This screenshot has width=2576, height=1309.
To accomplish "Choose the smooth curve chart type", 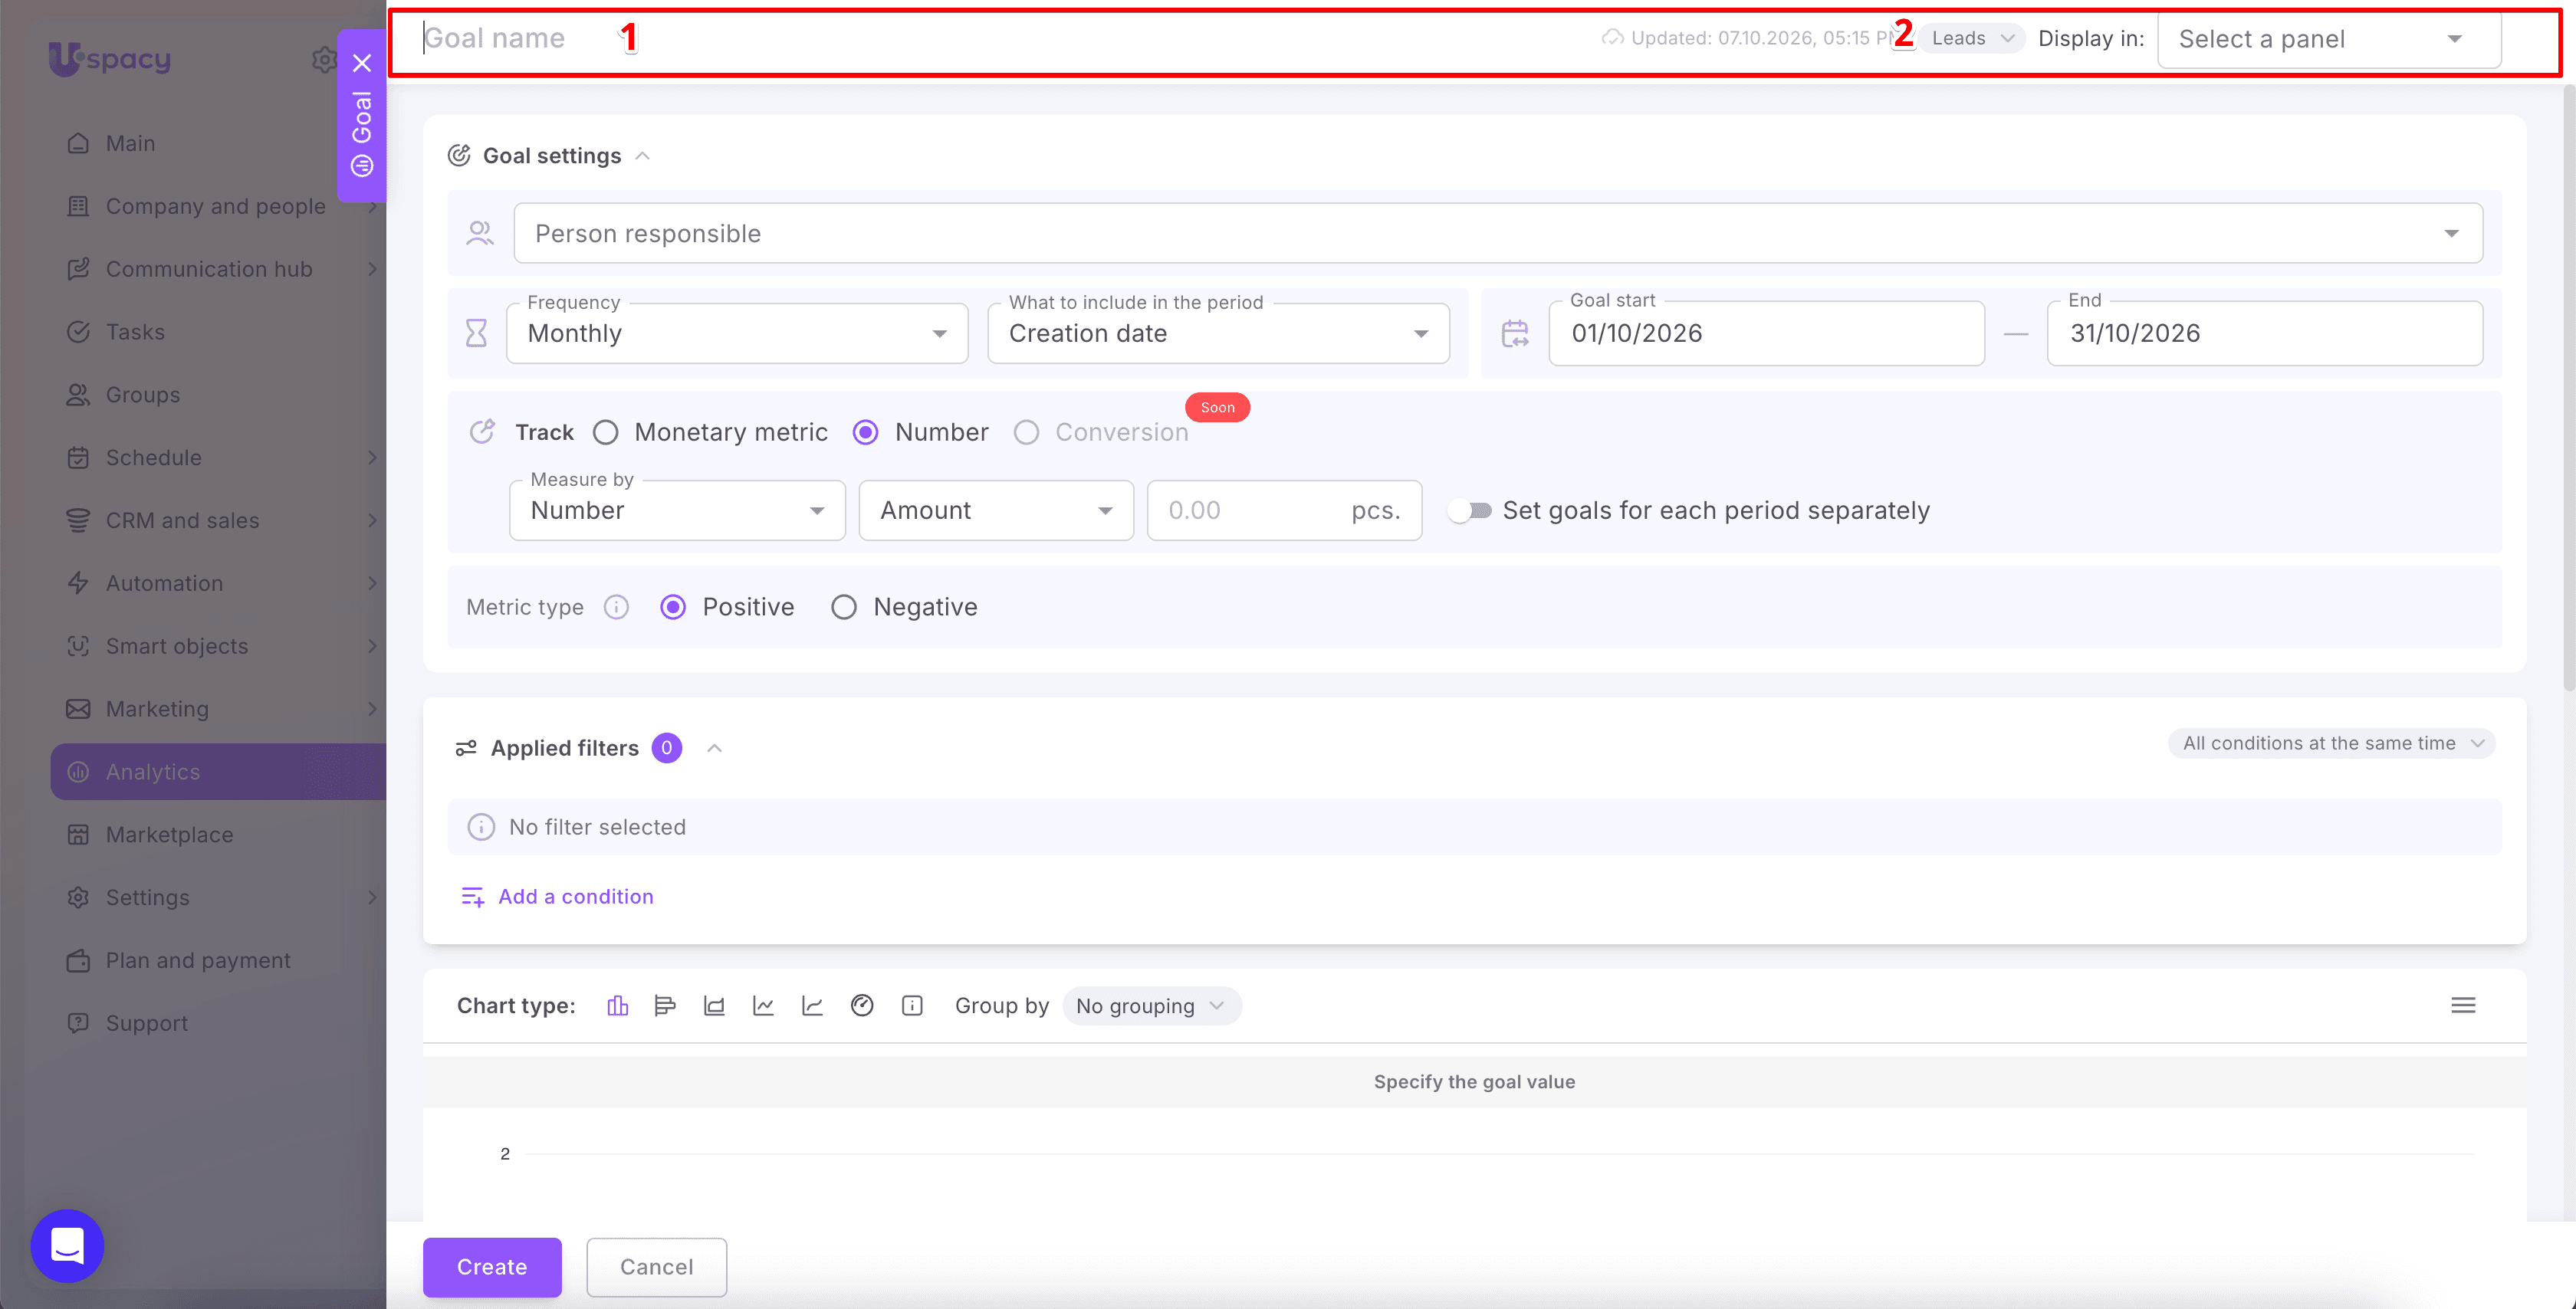I will (x=812, y=1006).
